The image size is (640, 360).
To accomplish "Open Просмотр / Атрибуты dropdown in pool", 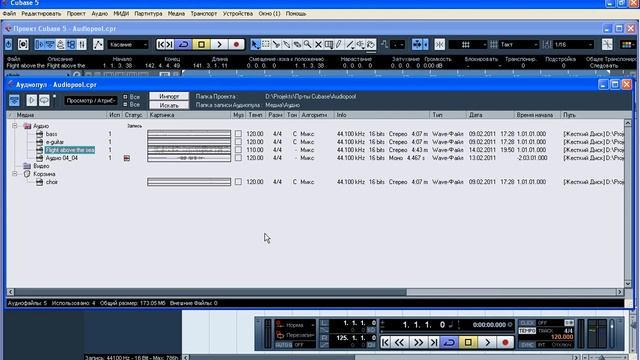I will click(91, 100).
